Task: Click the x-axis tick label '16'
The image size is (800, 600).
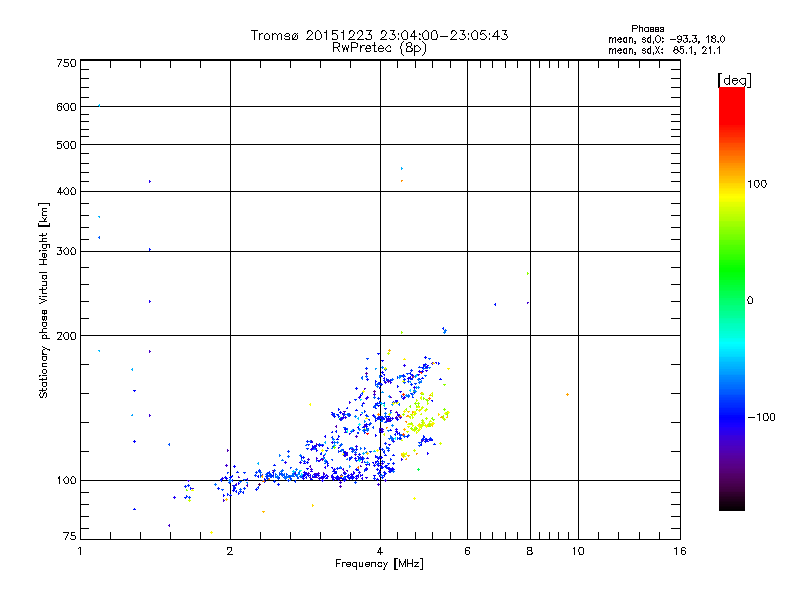Action: 680,551
